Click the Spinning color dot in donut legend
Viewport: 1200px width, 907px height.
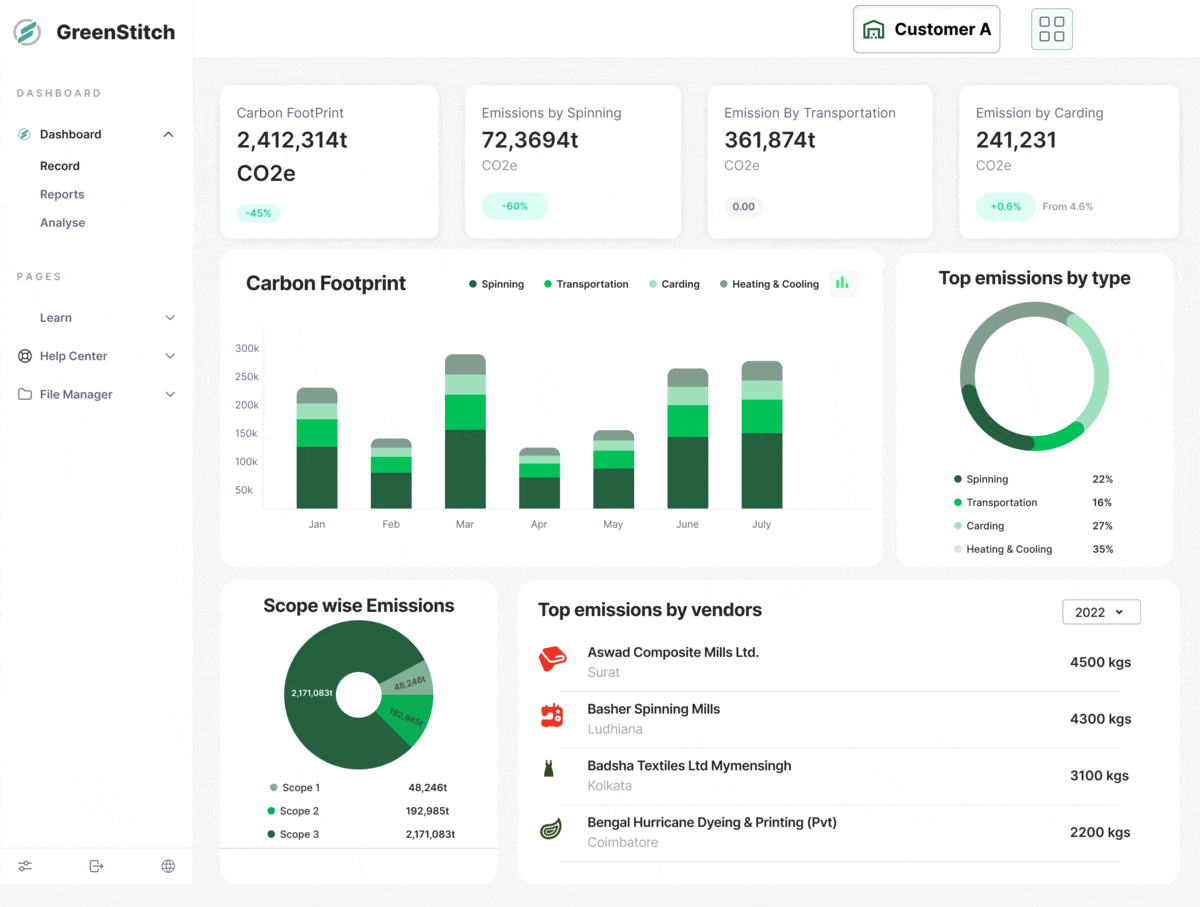coord(958,479)
